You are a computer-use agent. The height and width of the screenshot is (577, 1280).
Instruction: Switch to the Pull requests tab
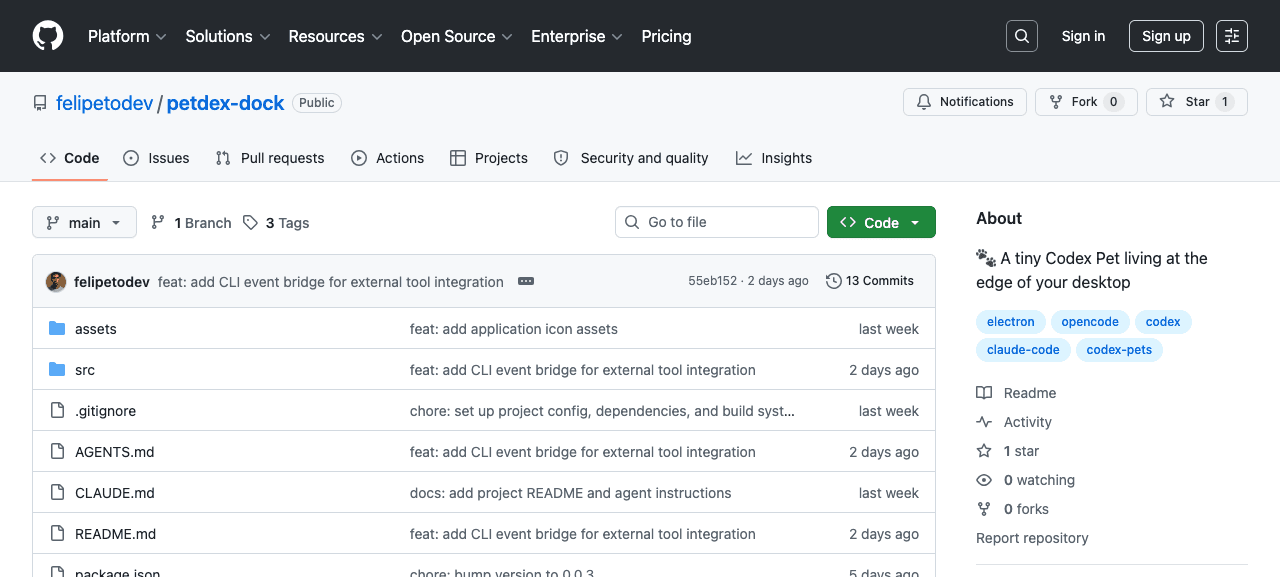(270, 158)
